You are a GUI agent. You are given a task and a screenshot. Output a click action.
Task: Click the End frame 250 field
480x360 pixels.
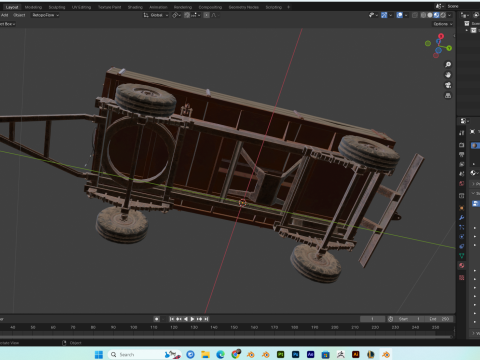(439, 319)
